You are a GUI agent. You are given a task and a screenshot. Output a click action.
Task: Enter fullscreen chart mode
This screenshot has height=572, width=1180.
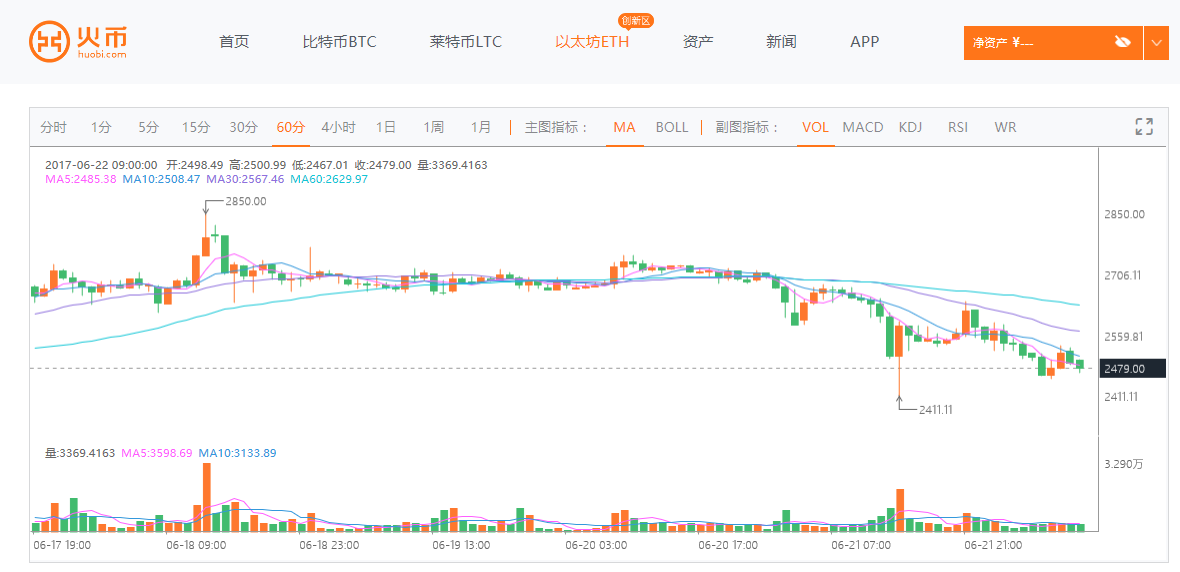pyautogui.click(x=1144, y=127)
